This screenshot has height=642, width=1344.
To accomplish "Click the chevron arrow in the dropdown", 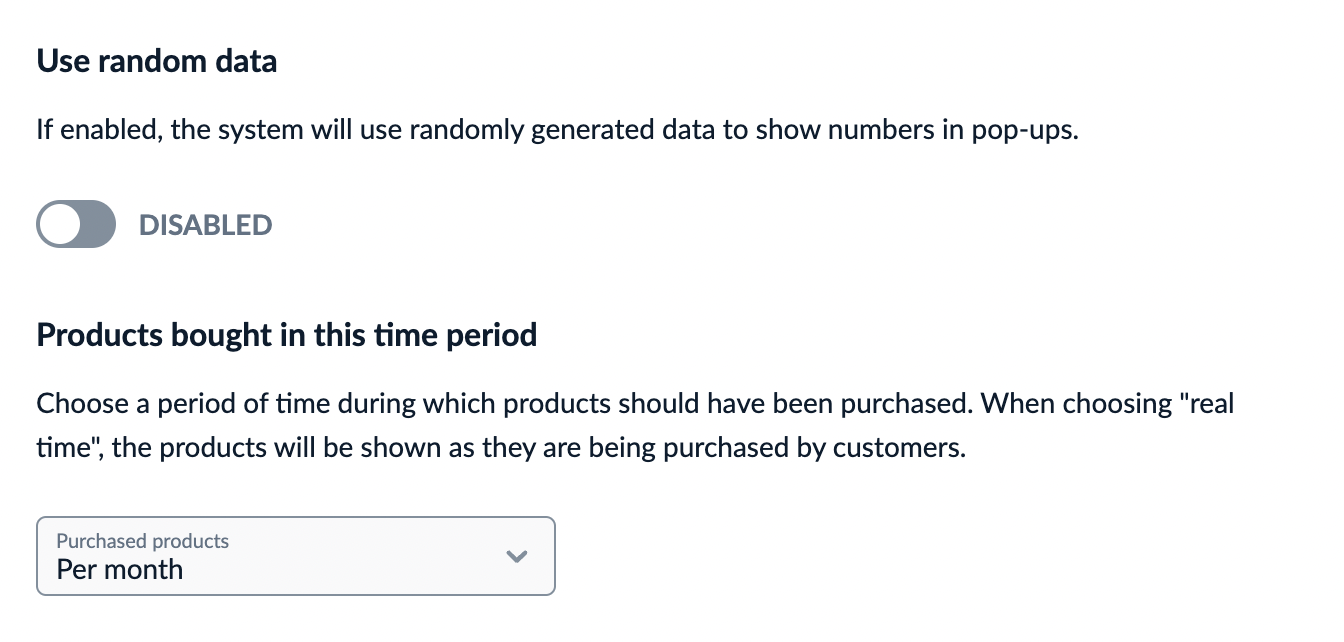I will click(516, 556).
